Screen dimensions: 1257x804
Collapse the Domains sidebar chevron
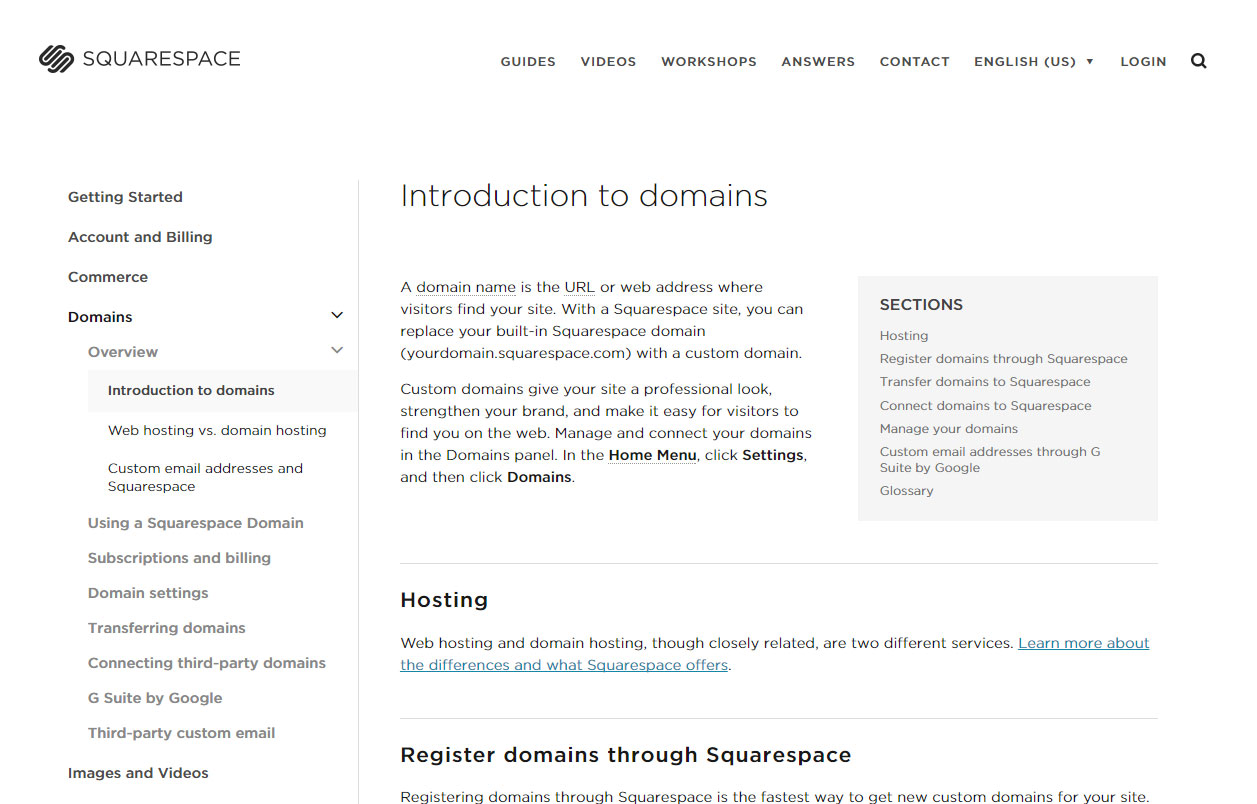pos(337,316)
